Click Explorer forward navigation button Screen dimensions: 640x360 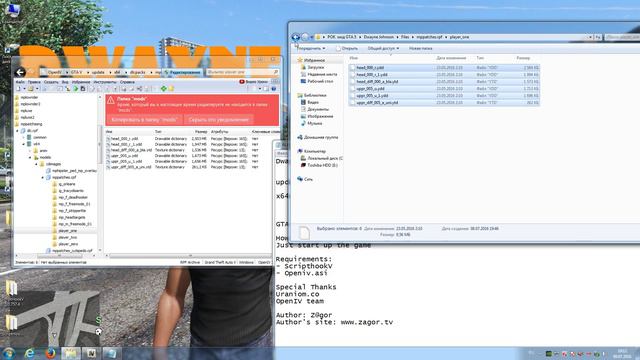pyautogui.click(x=305, y=37)
